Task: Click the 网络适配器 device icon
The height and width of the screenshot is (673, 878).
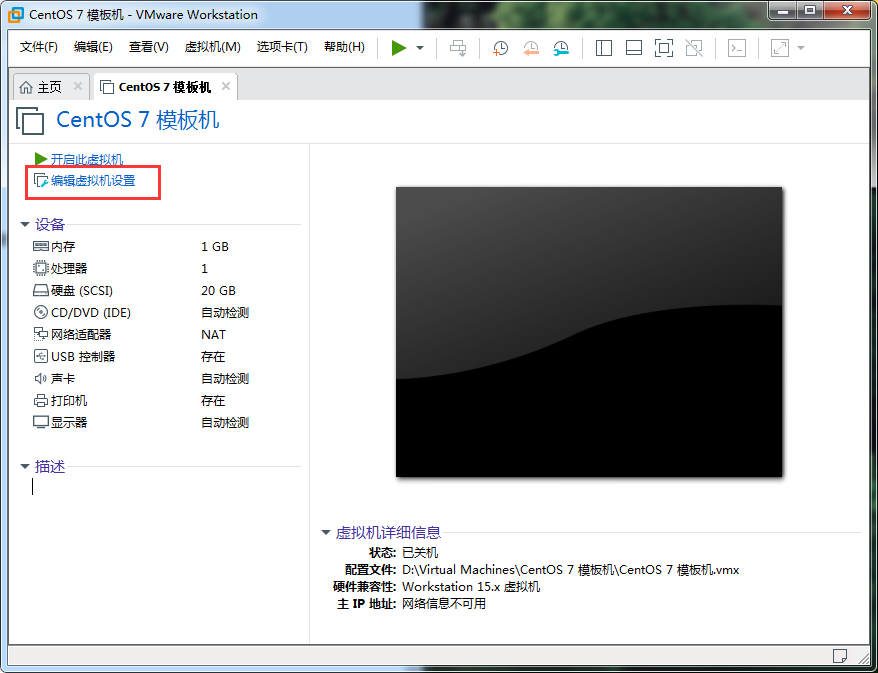Action: (x=41, y=334)
